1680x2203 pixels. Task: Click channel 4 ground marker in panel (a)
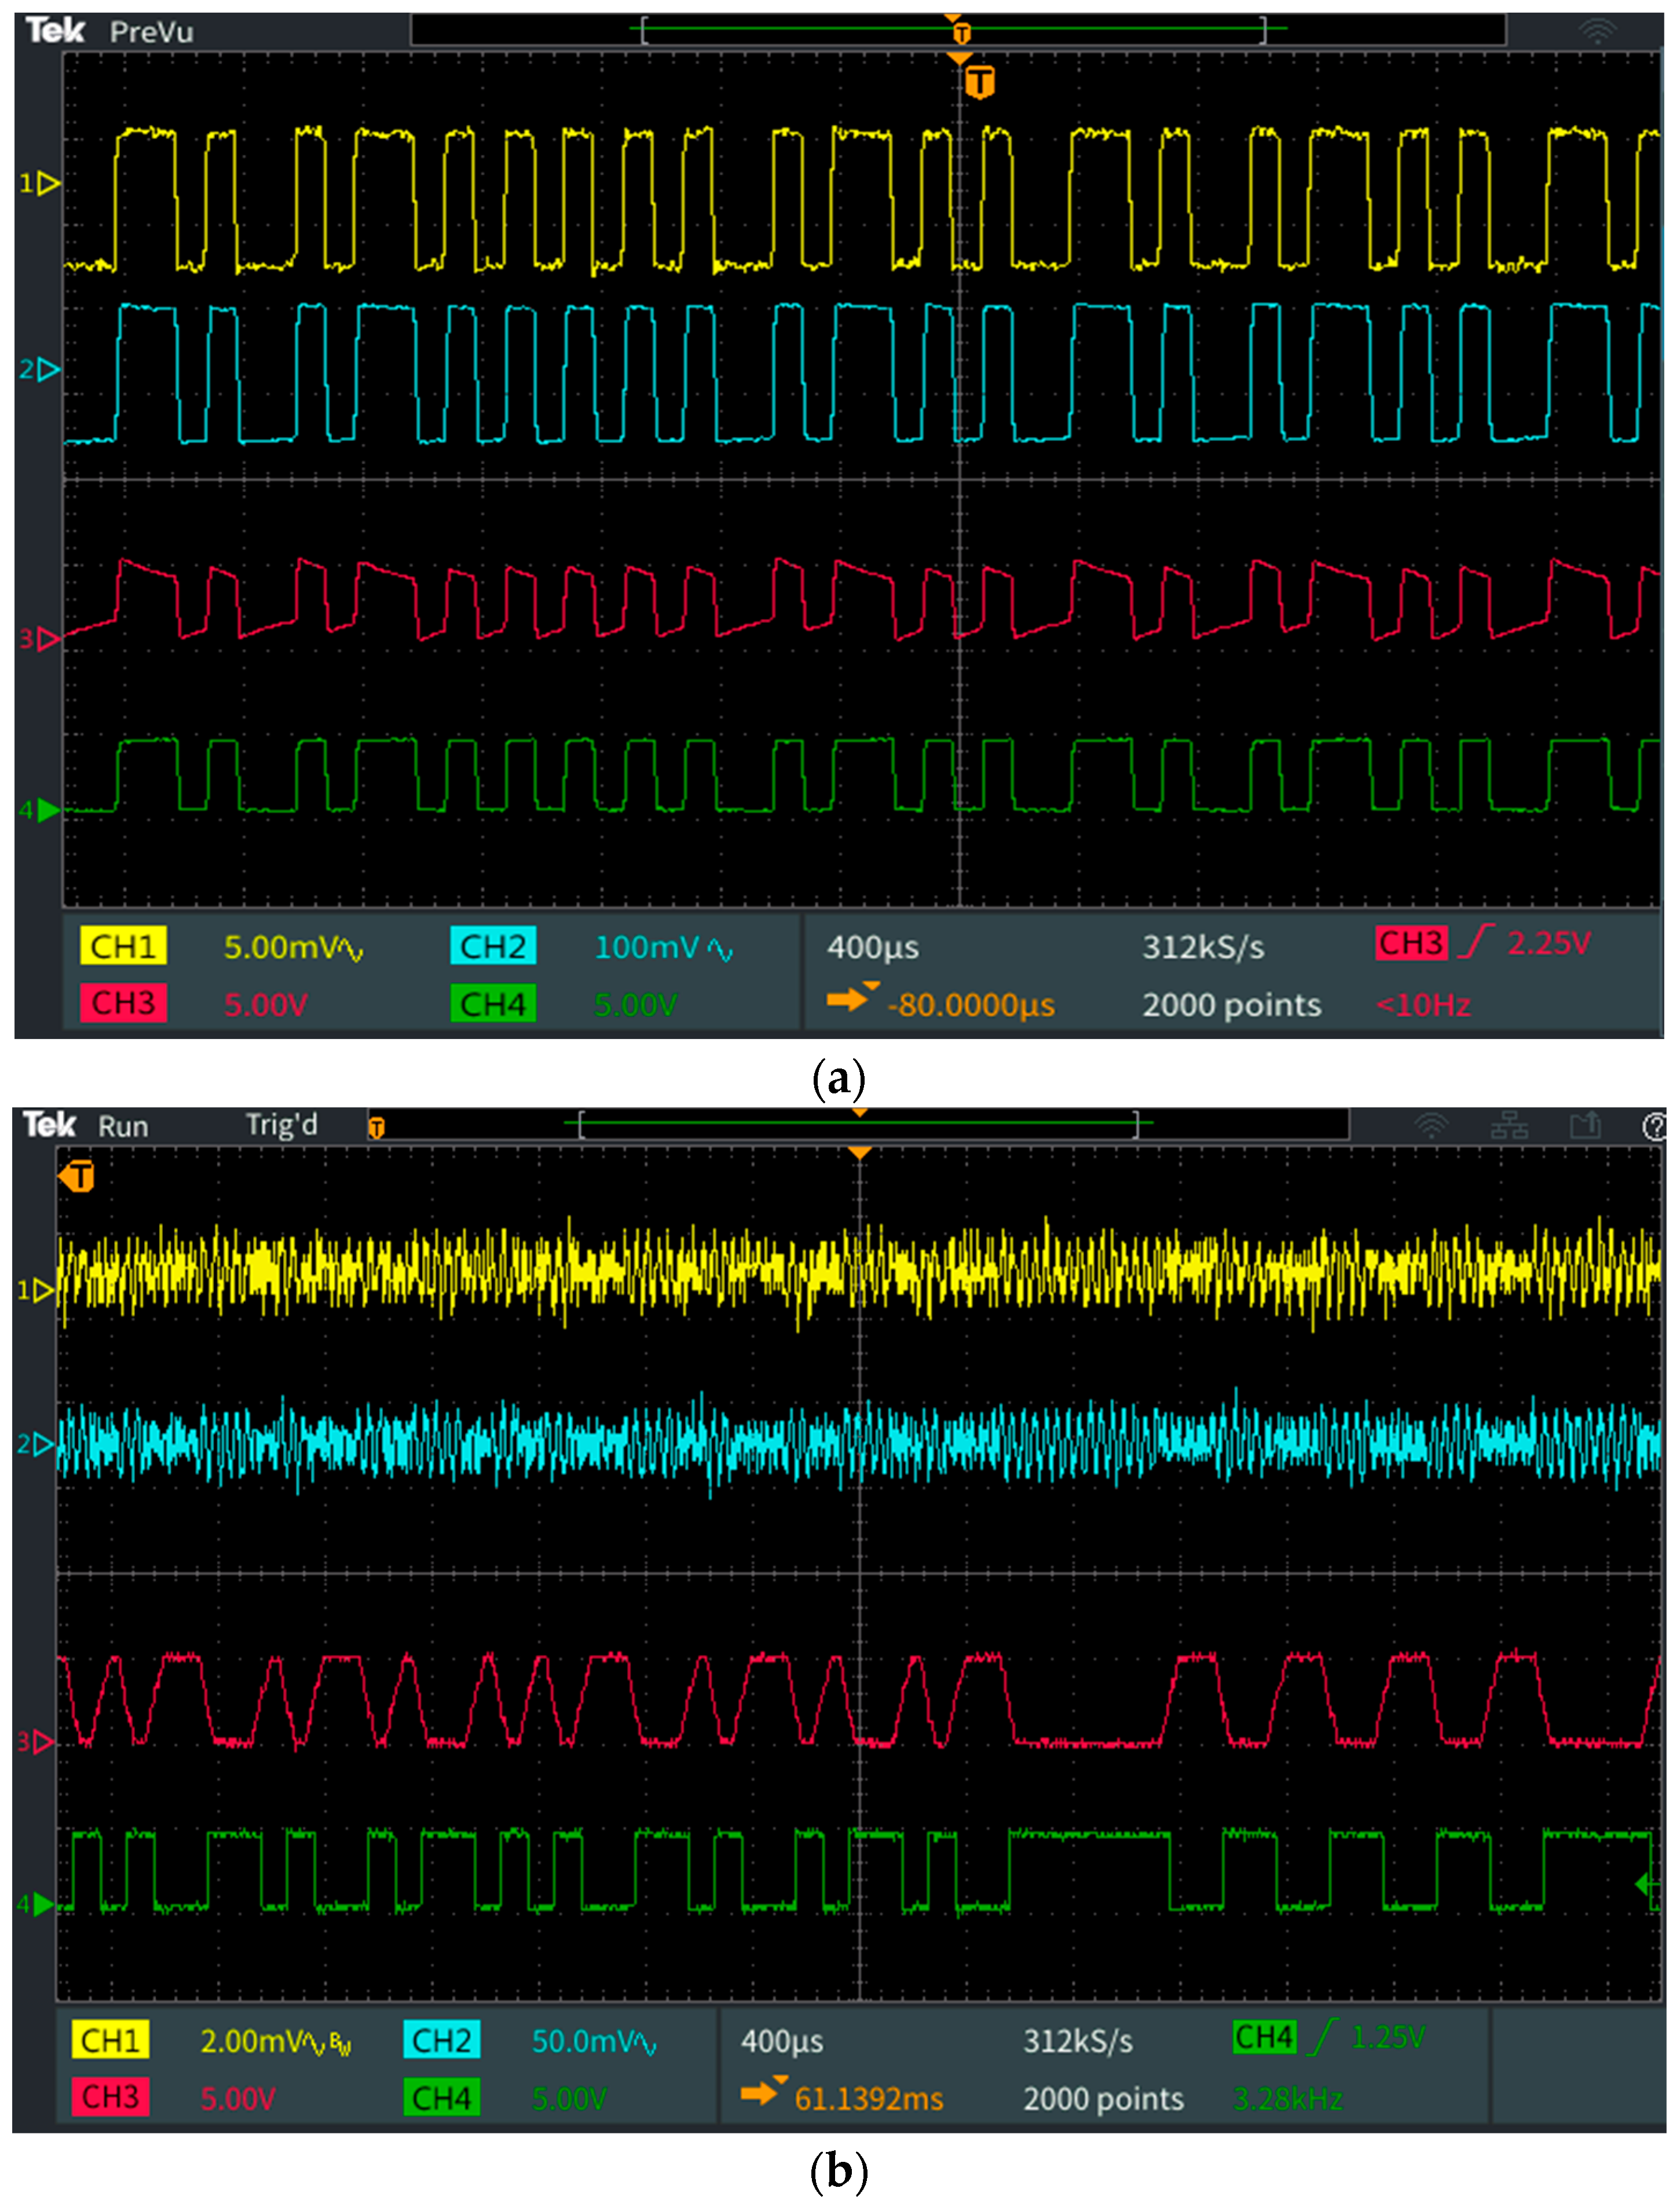pos(39,810)
